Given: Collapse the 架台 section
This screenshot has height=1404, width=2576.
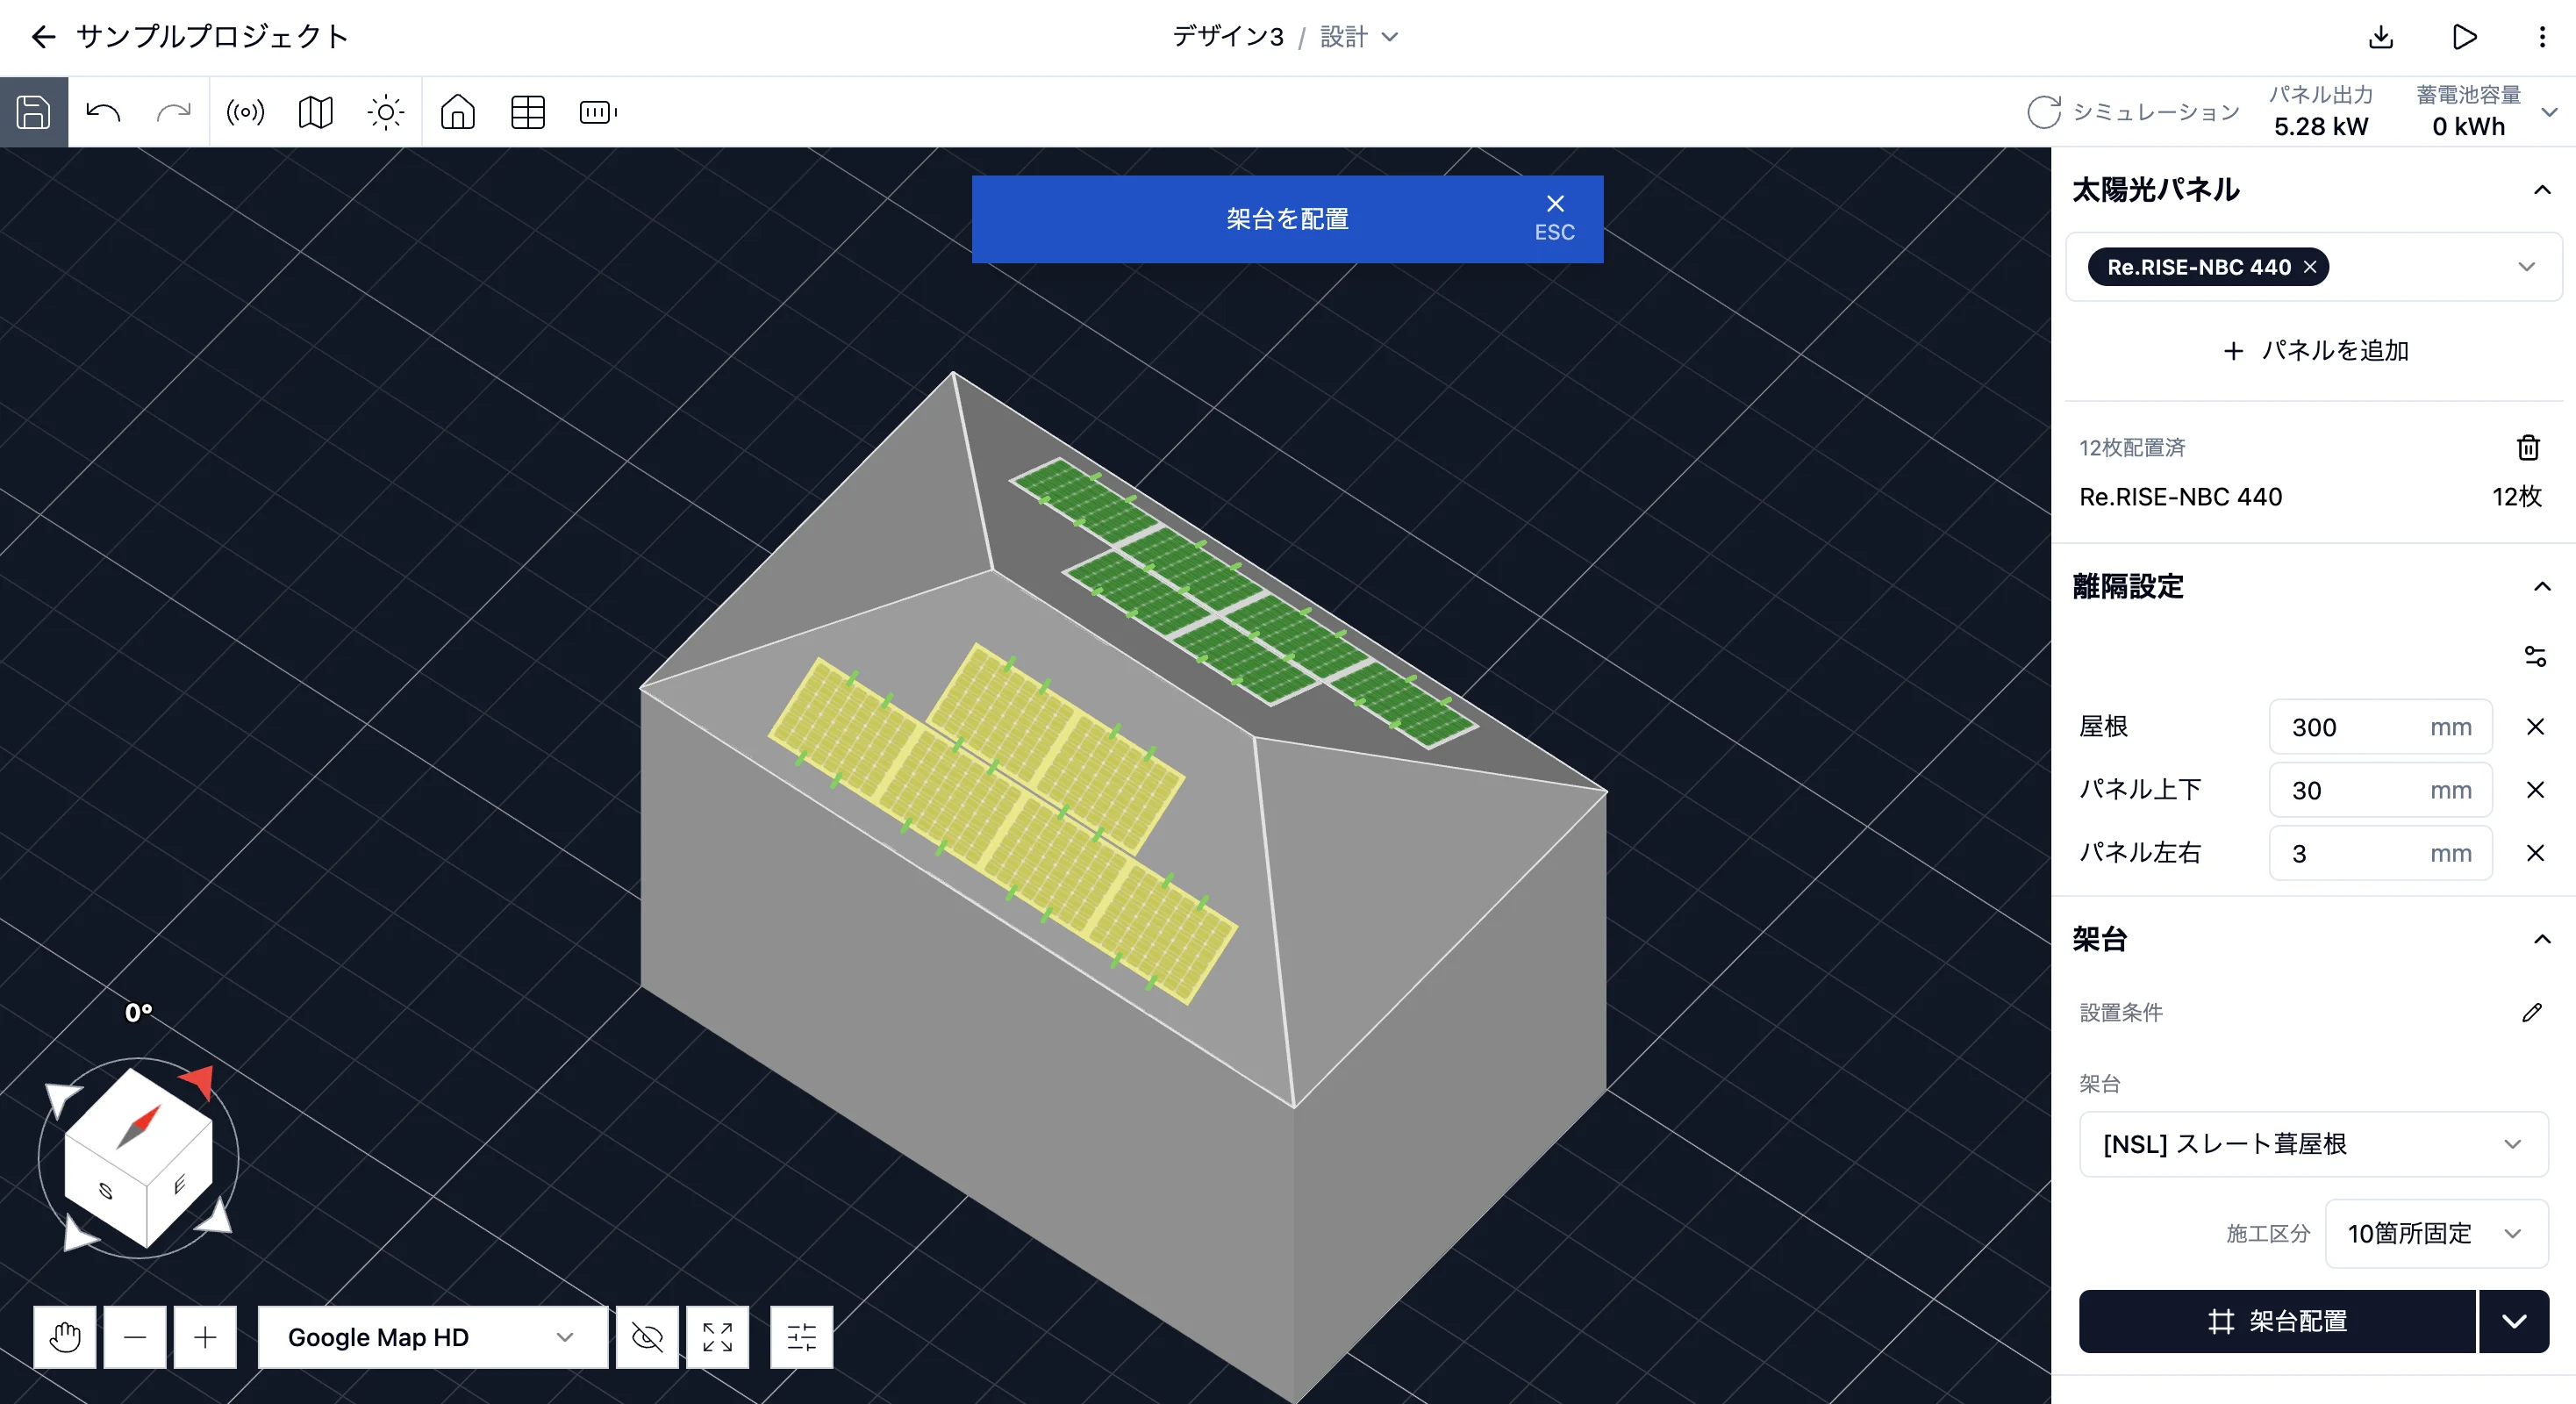Looking at the screenshot, I should 2542,939.
